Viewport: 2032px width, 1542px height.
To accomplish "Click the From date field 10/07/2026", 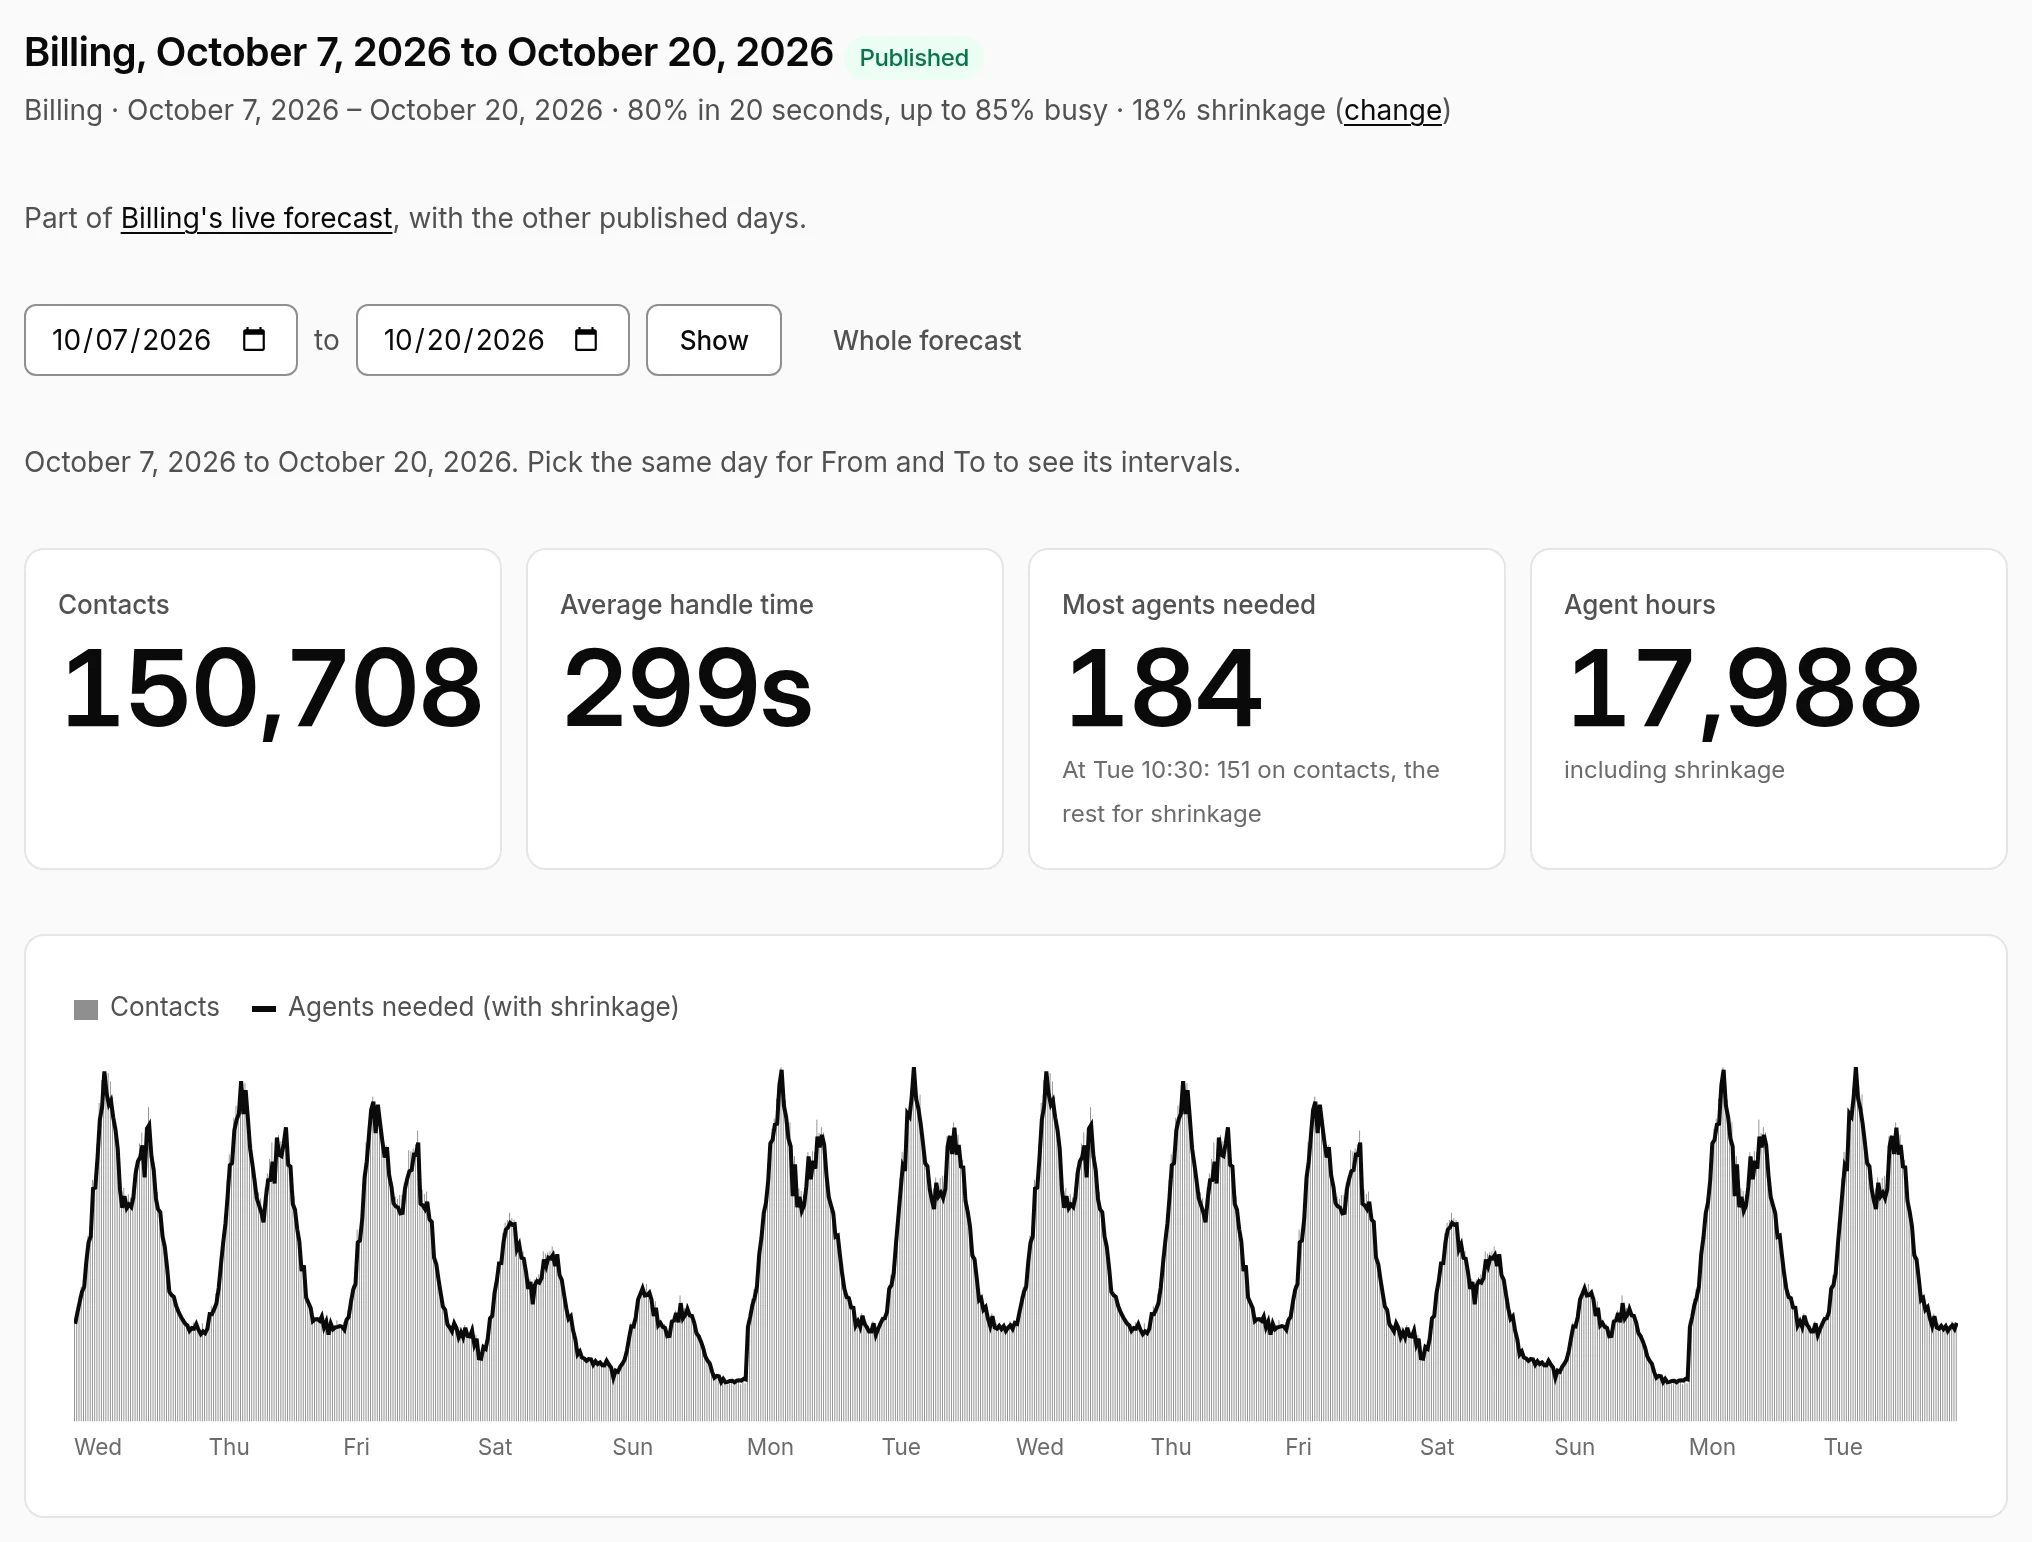I will (161, 340).
